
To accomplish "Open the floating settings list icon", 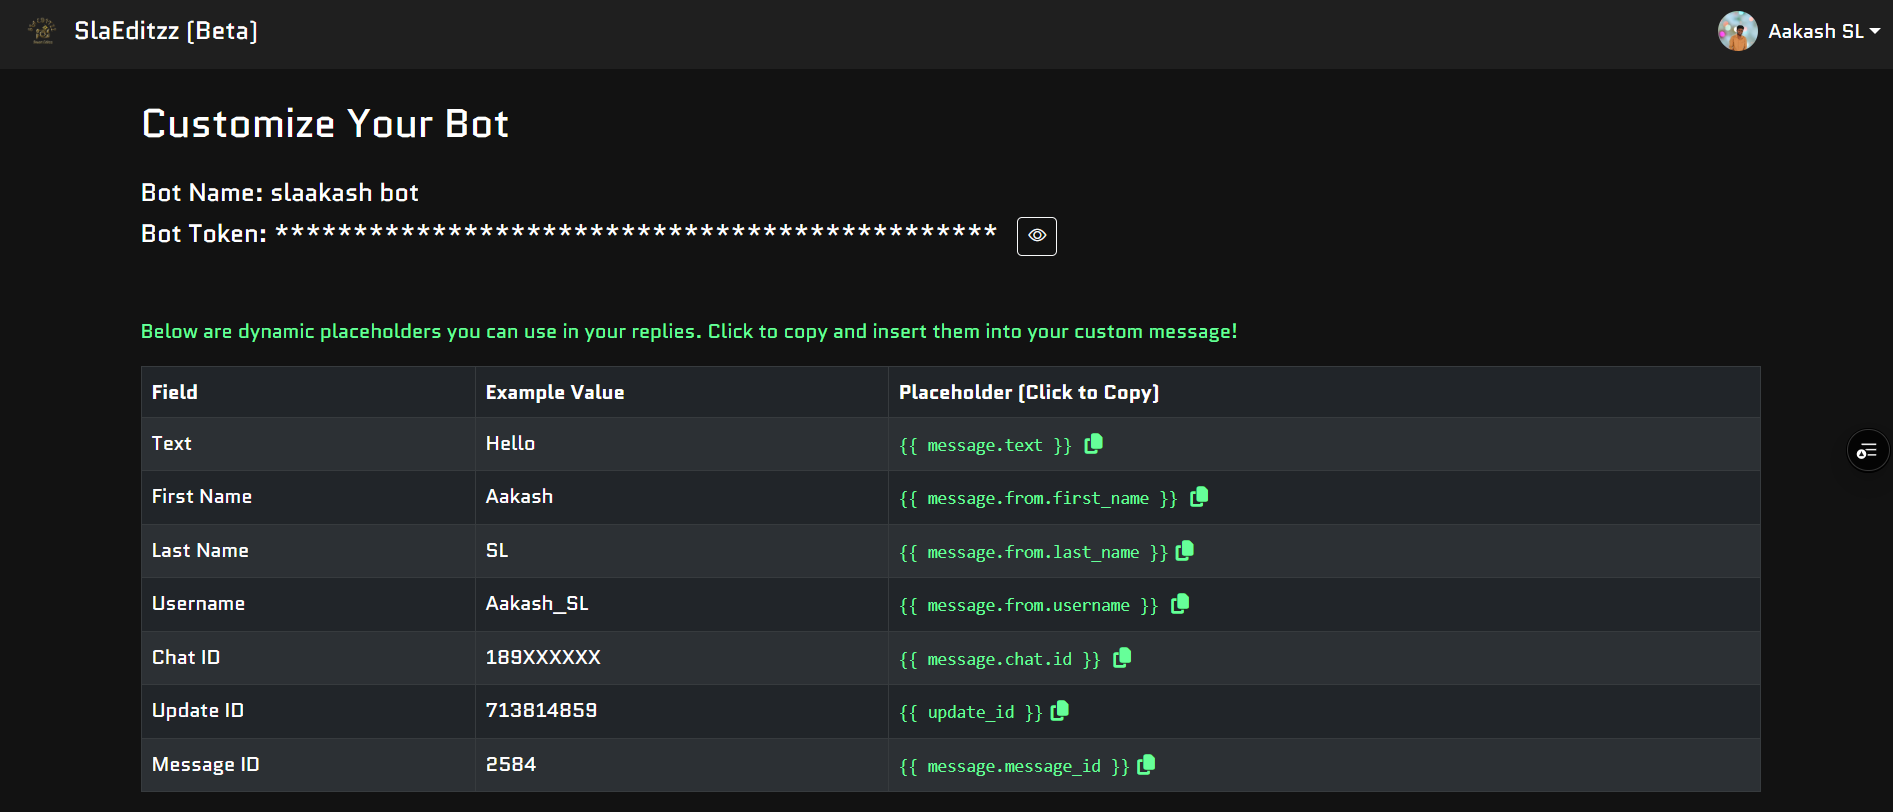I will [1867, 451].
